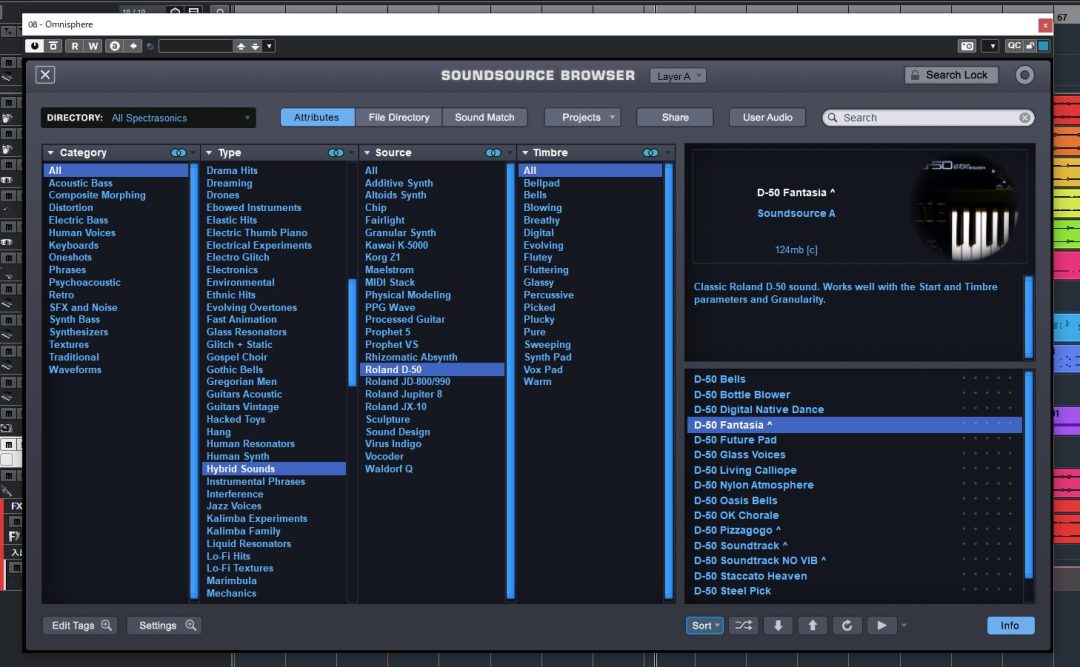This screenshot has width=1080, height=667.
Task: Select Glassy in the Timbre list
Action: [590, 283]
